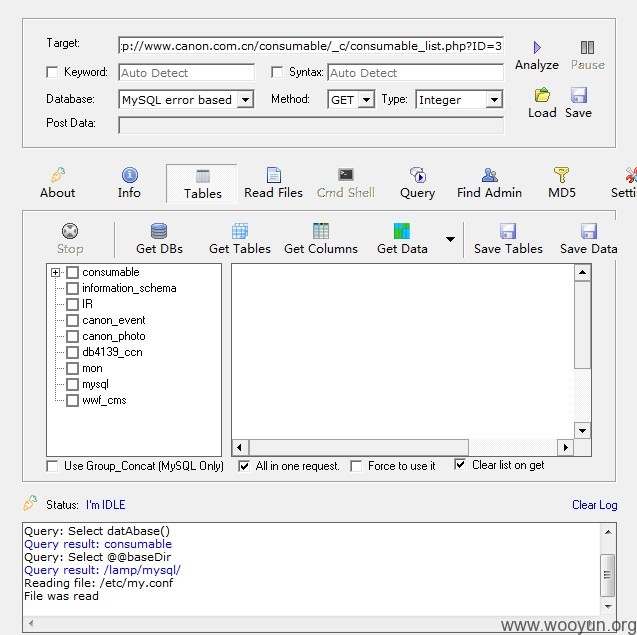Check the canon_photo database checkbox

(72, 336)
